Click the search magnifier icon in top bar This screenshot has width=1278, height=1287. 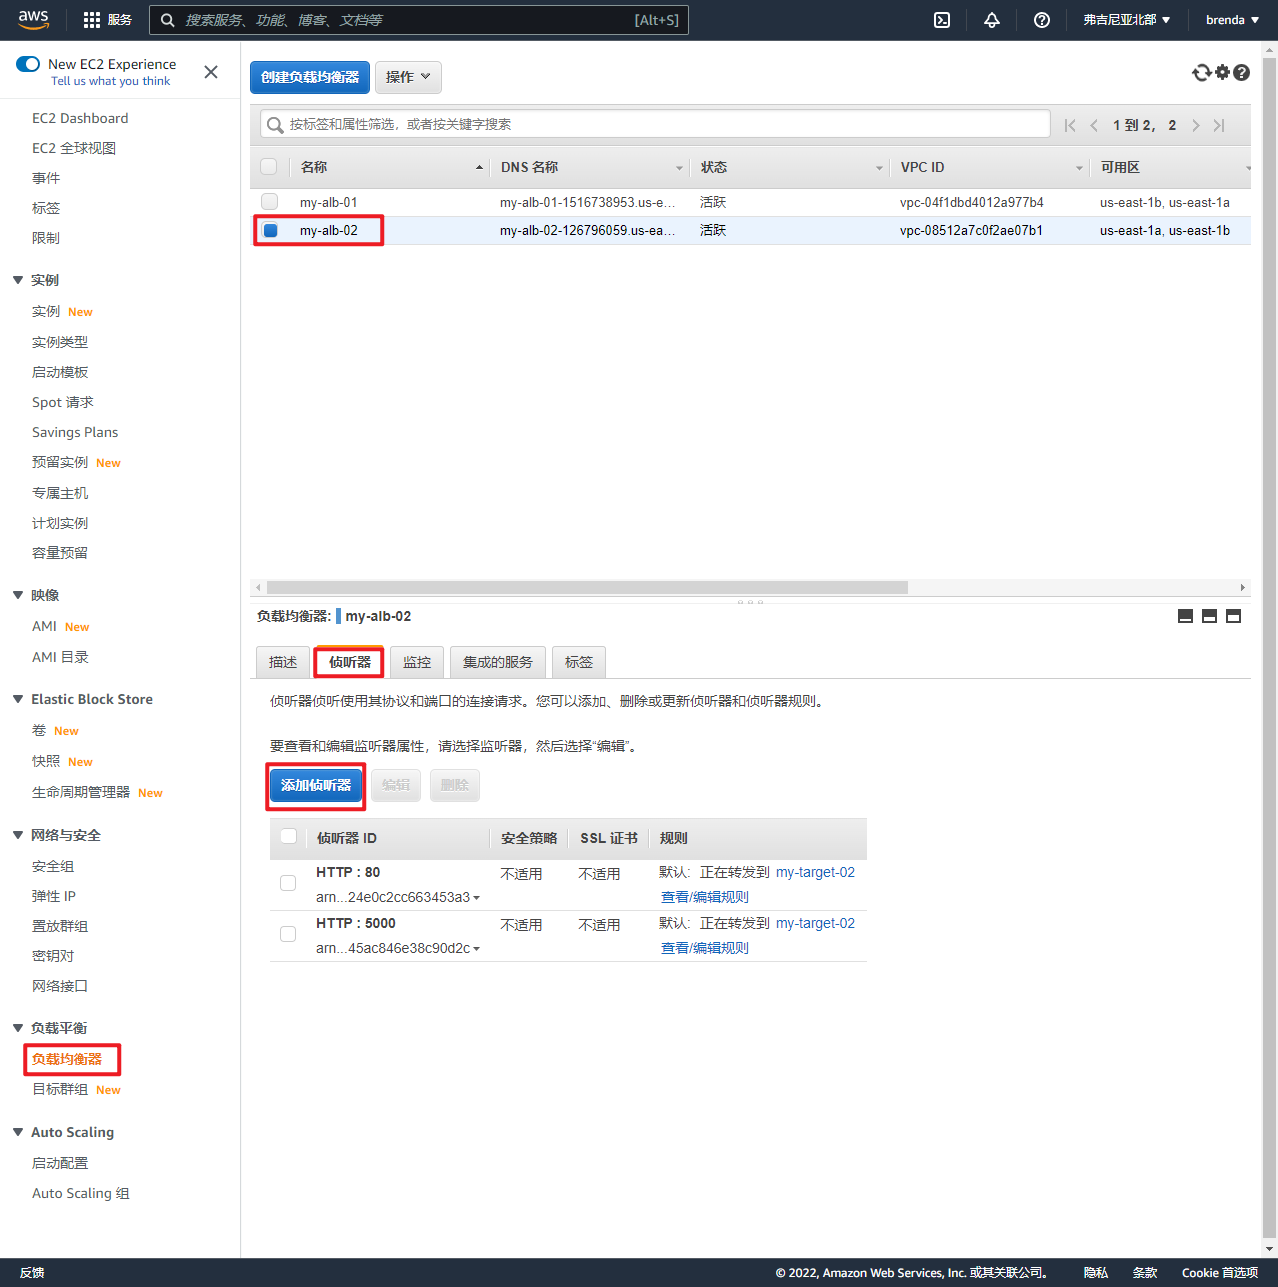168,20
